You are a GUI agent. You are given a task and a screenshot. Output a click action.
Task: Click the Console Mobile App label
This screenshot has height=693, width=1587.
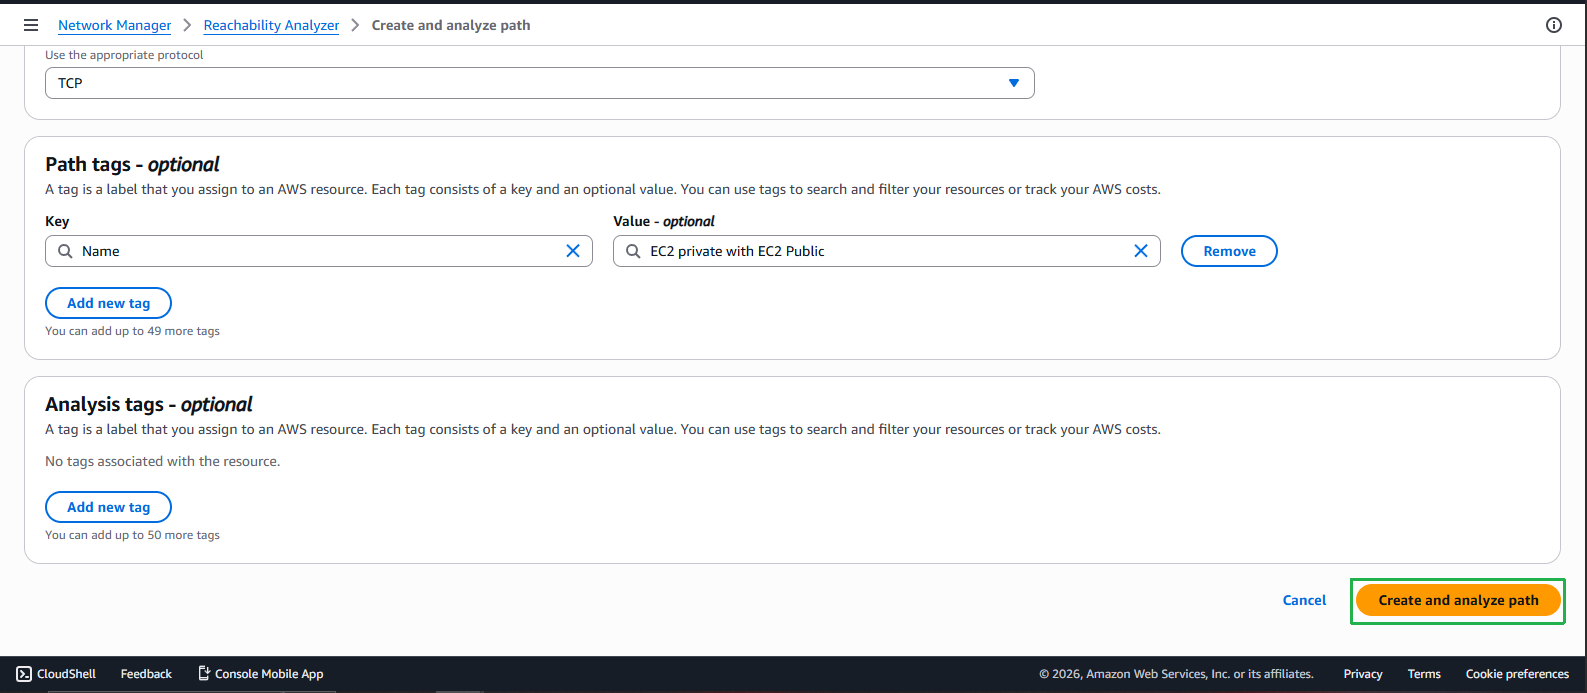click(x=269, y=674)
